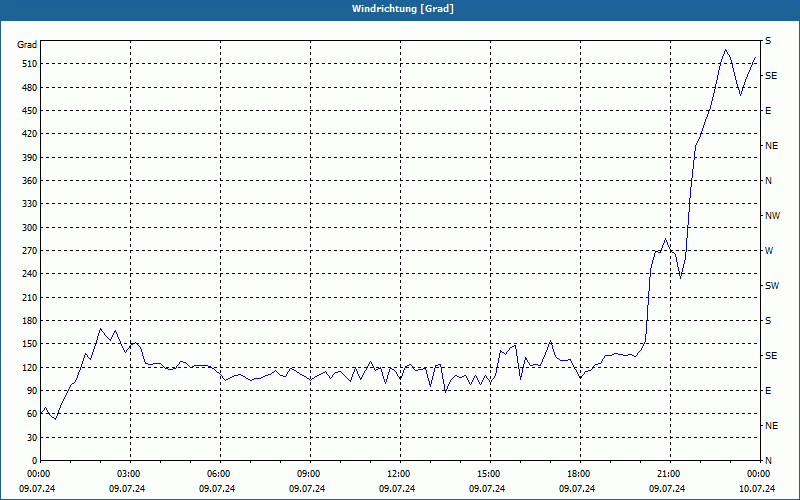Select the 510 y-axis value

click(x=30, y=64)
